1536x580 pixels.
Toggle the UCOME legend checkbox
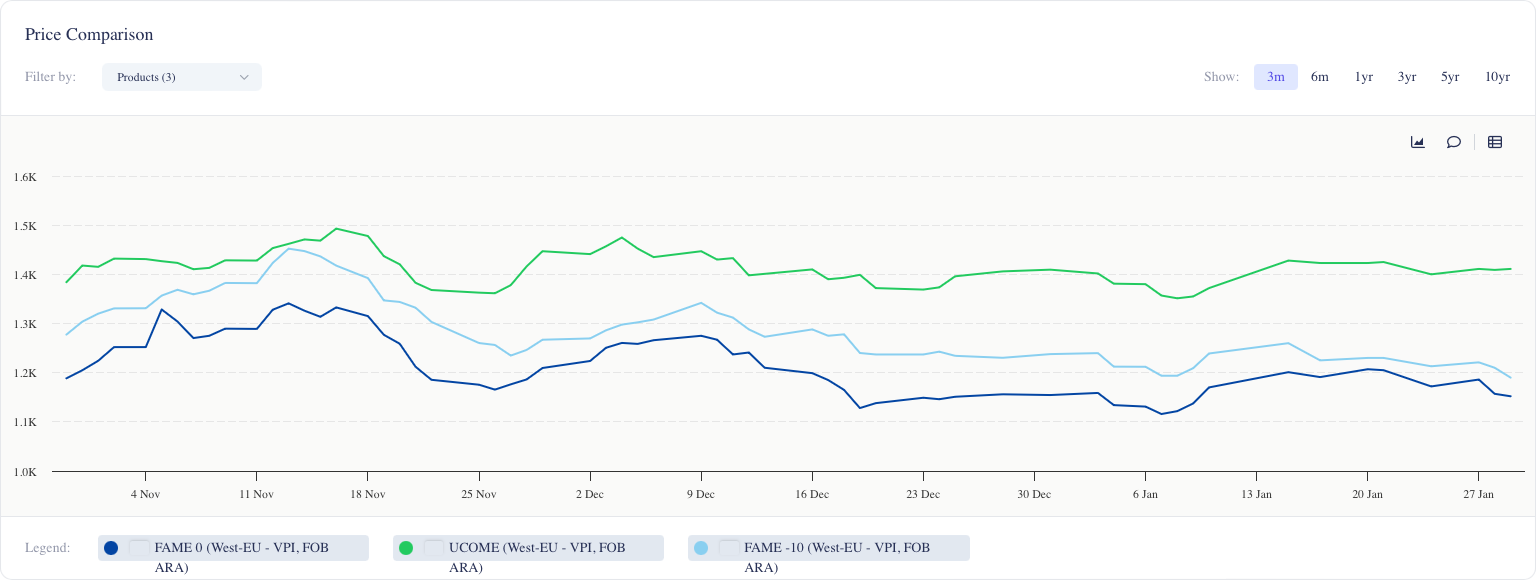[434, 548]
